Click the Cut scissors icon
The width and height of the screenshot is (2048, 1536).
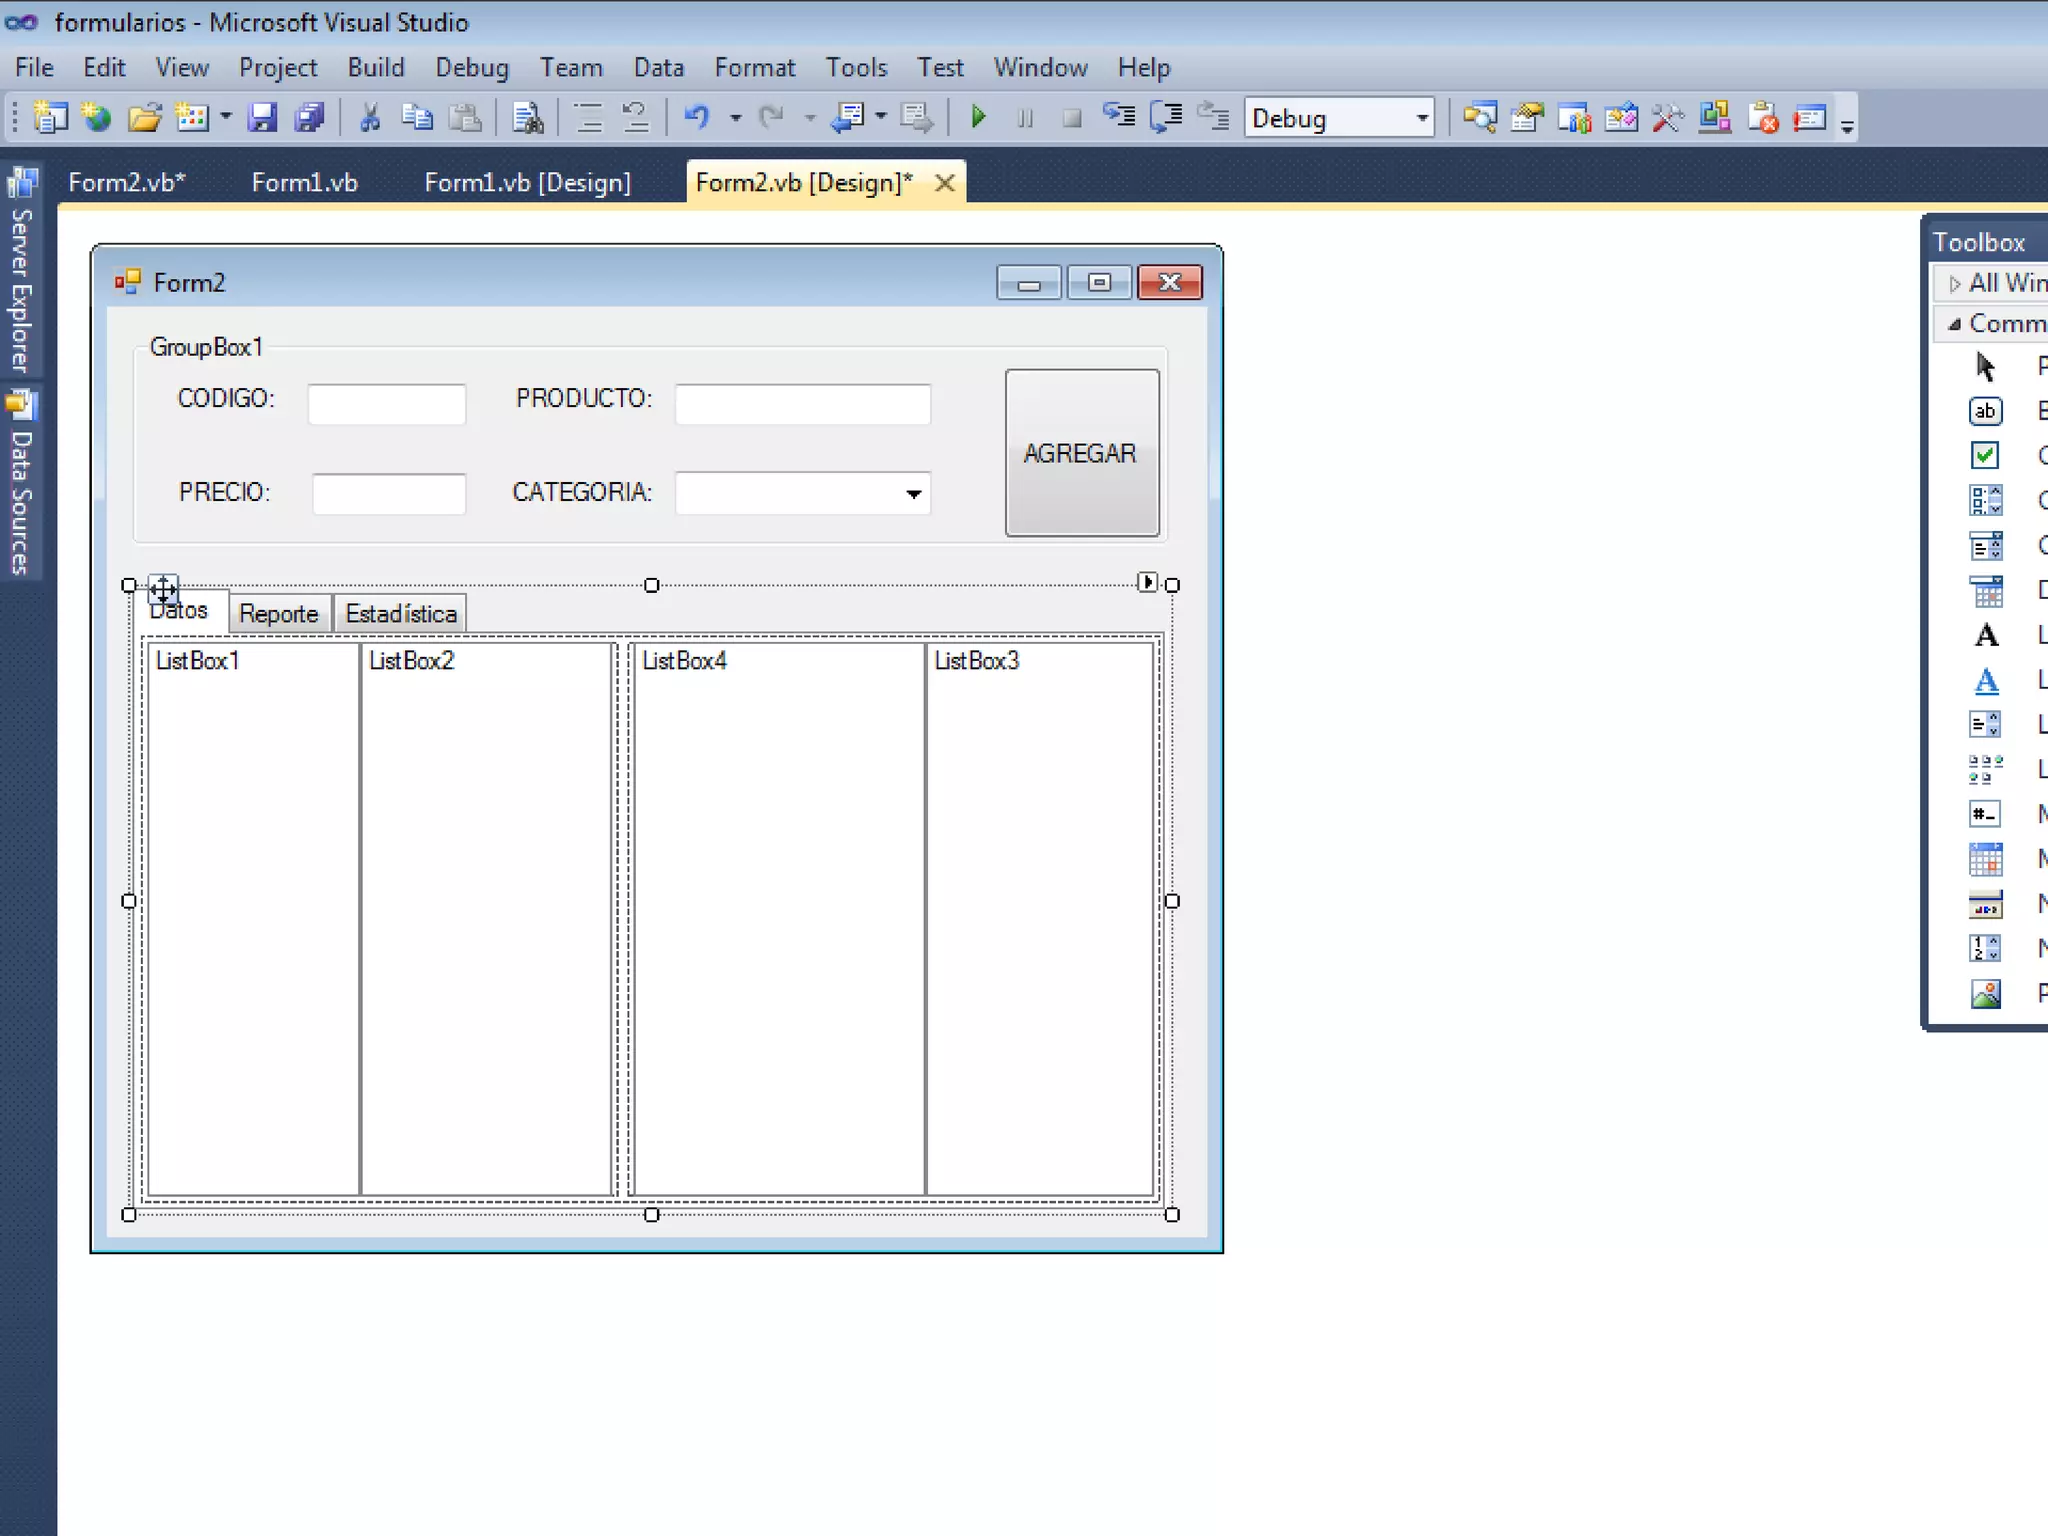[370, 118]
